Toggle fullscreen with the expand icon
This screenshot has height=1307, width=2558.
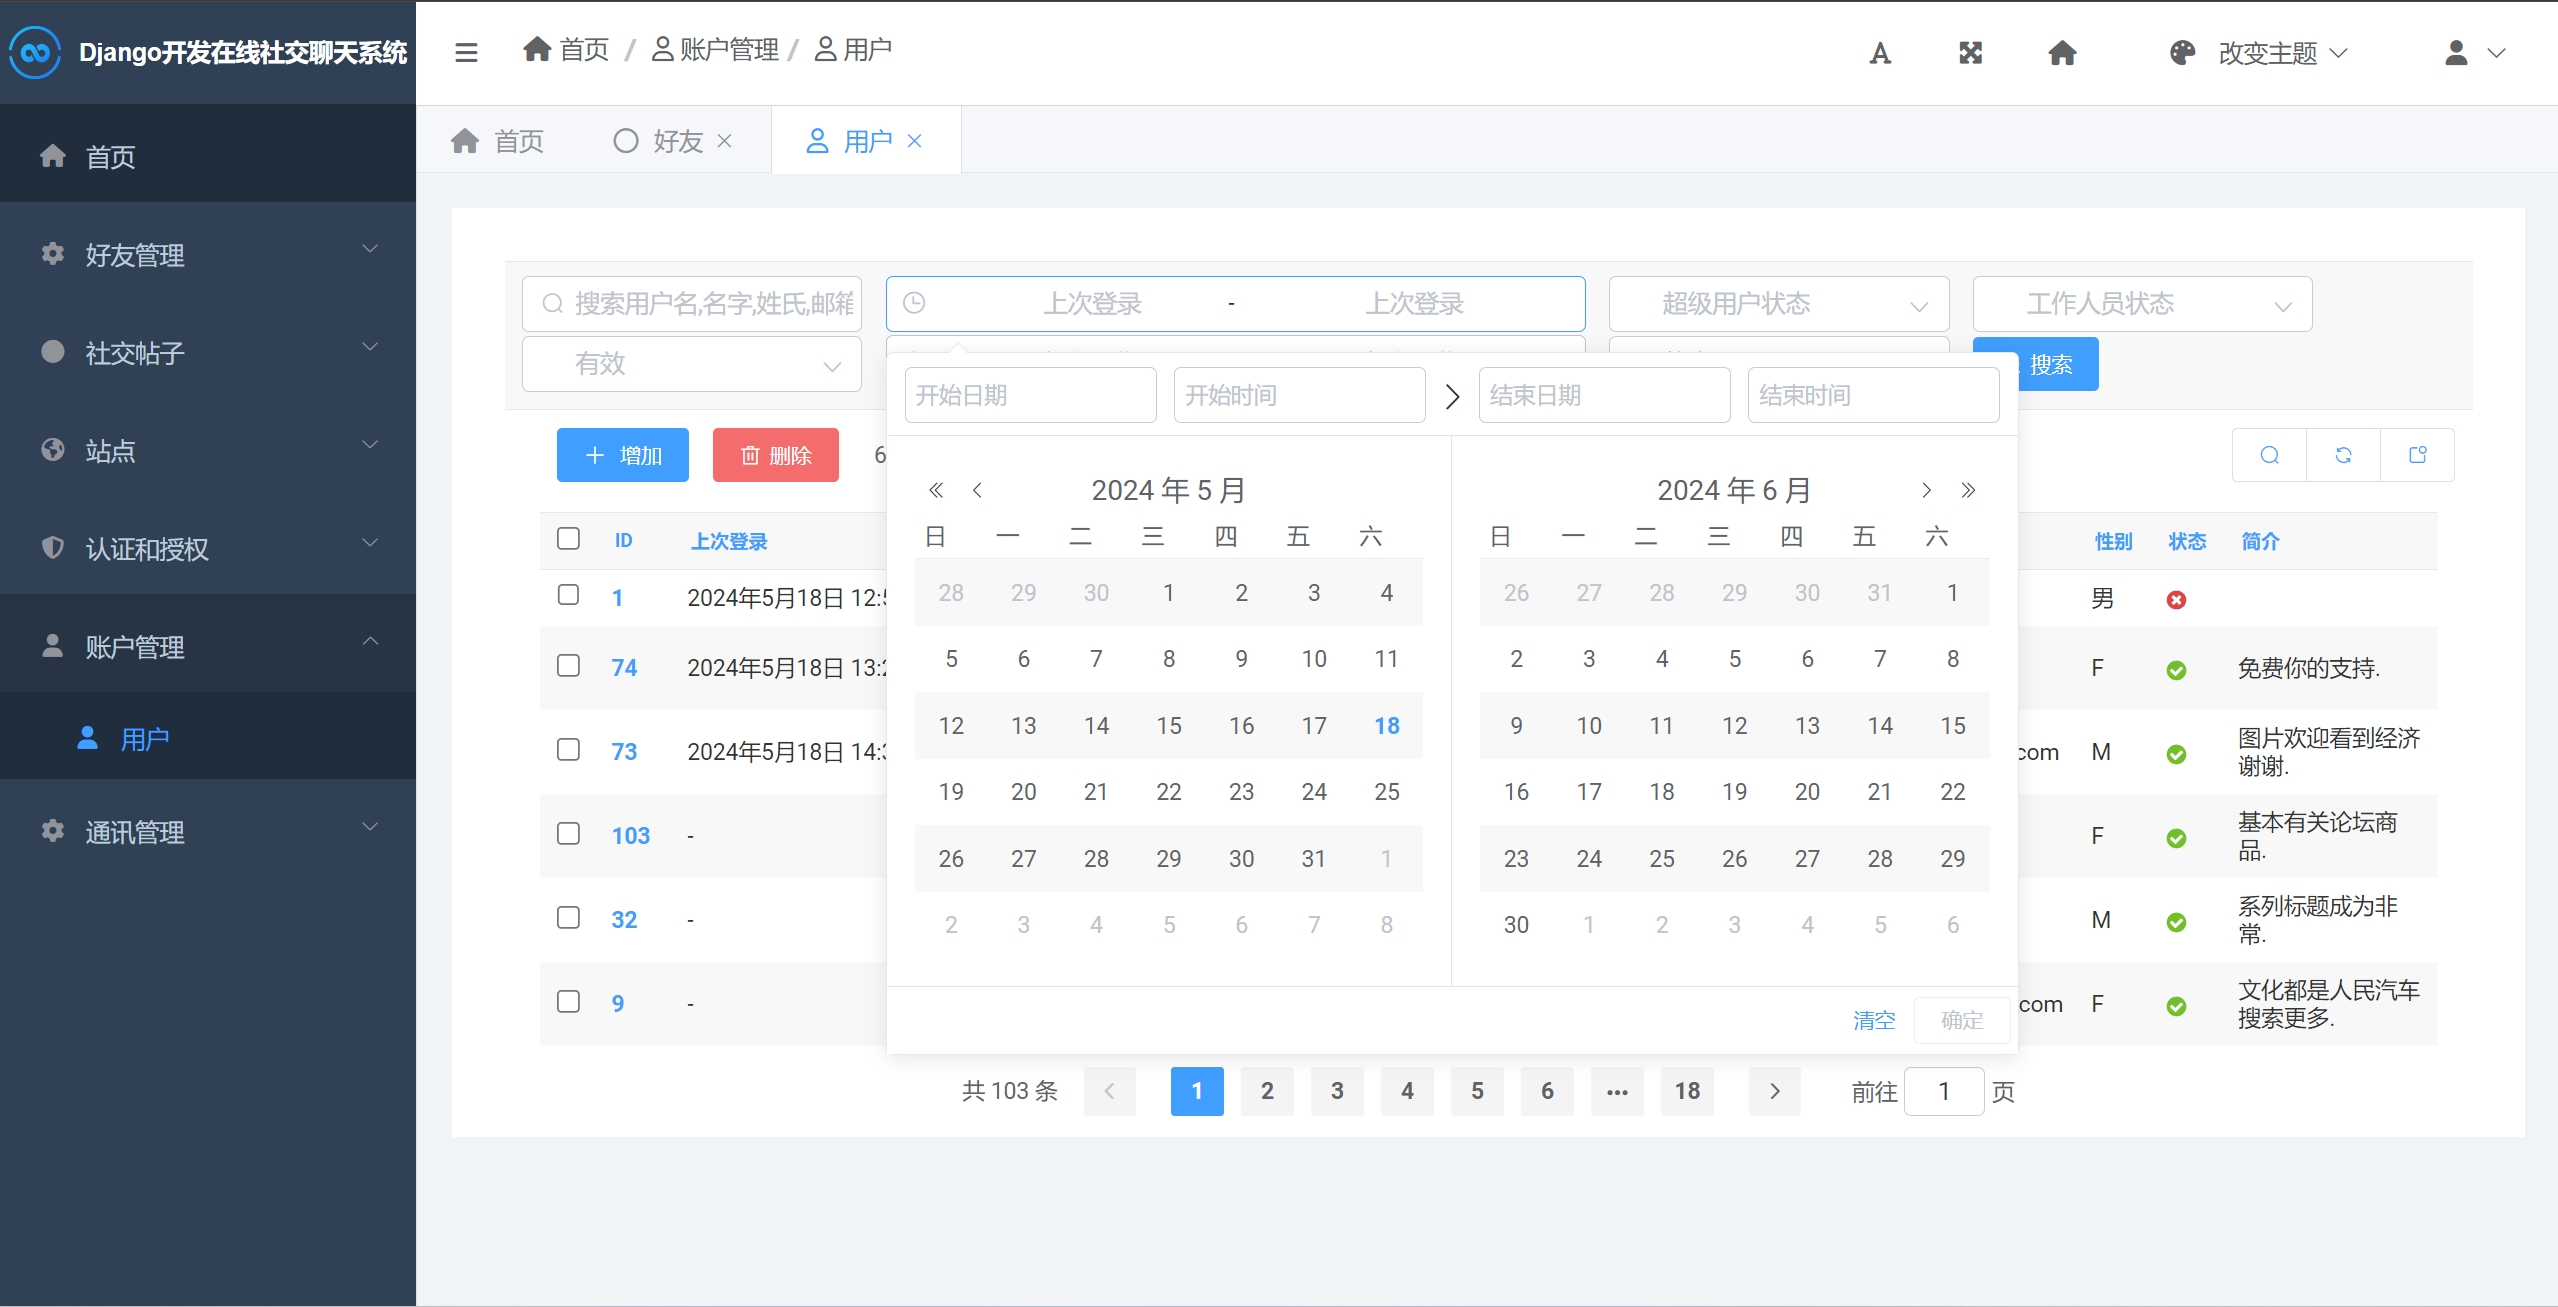pos(1970,53)
